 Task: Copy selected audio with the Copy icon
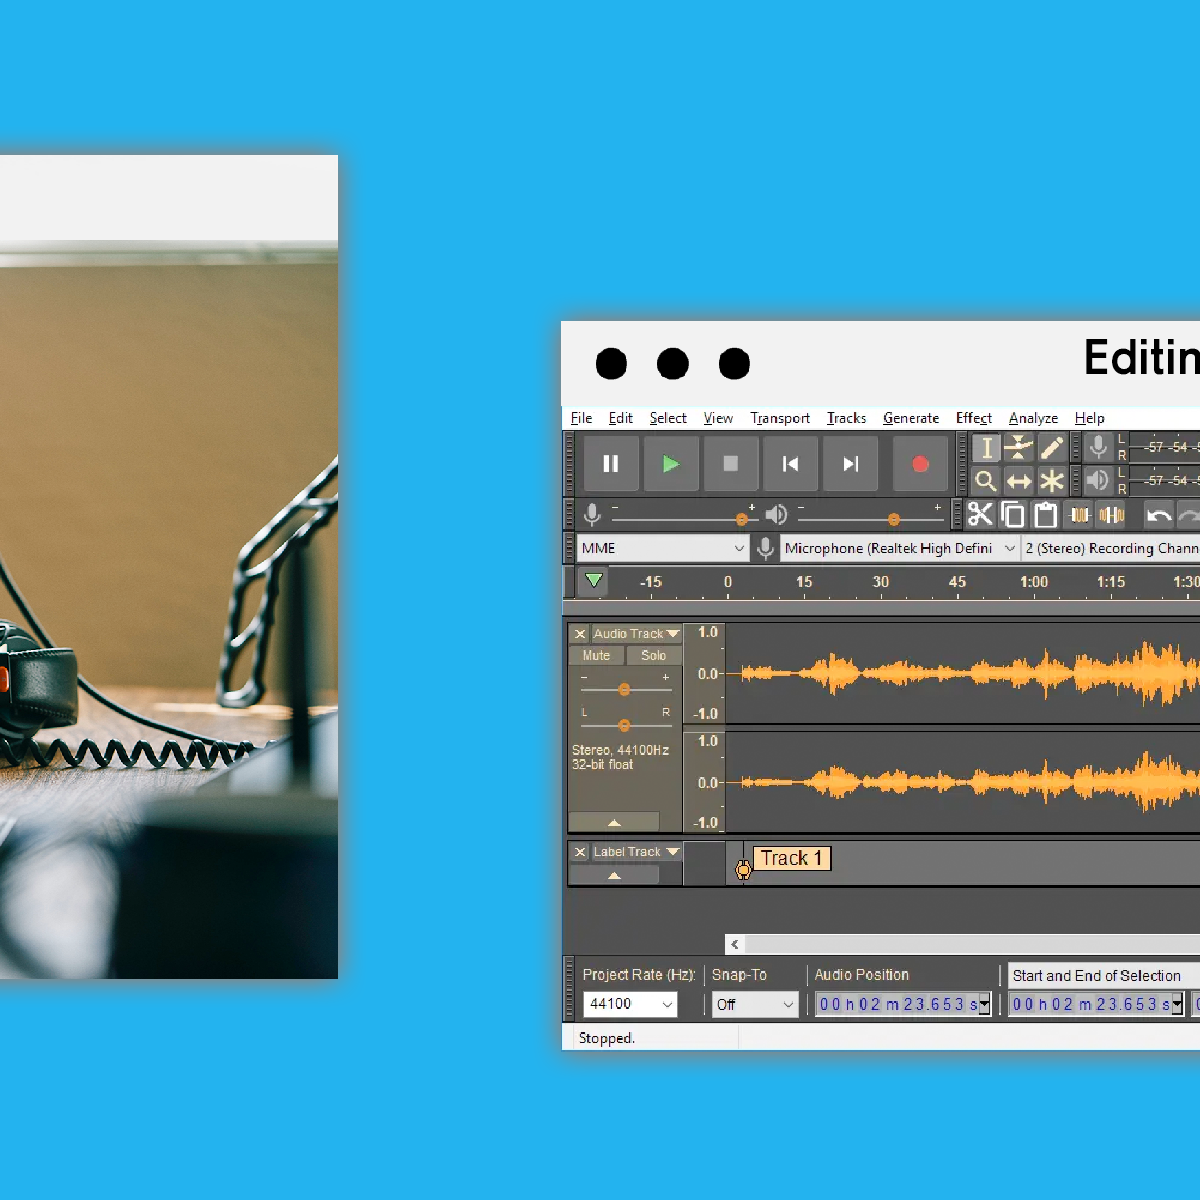[1013, 514]
